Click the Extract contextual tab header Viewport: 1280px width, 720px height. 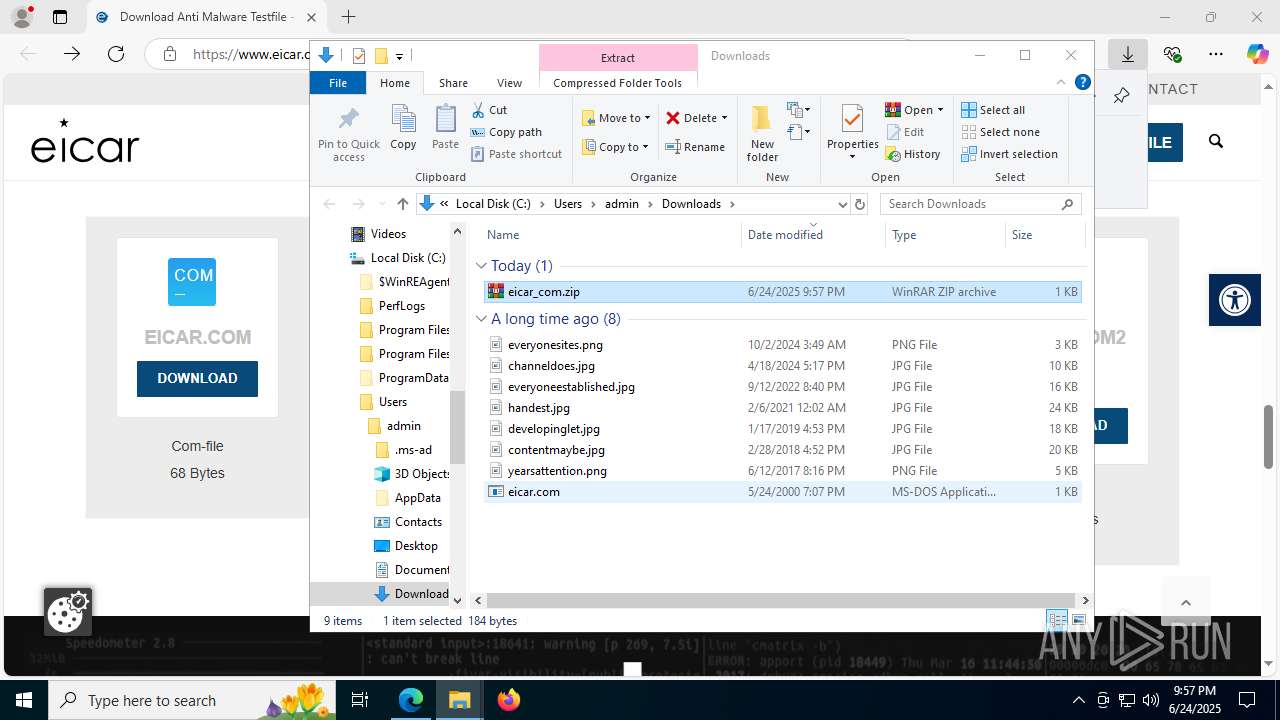coord(617,58)
